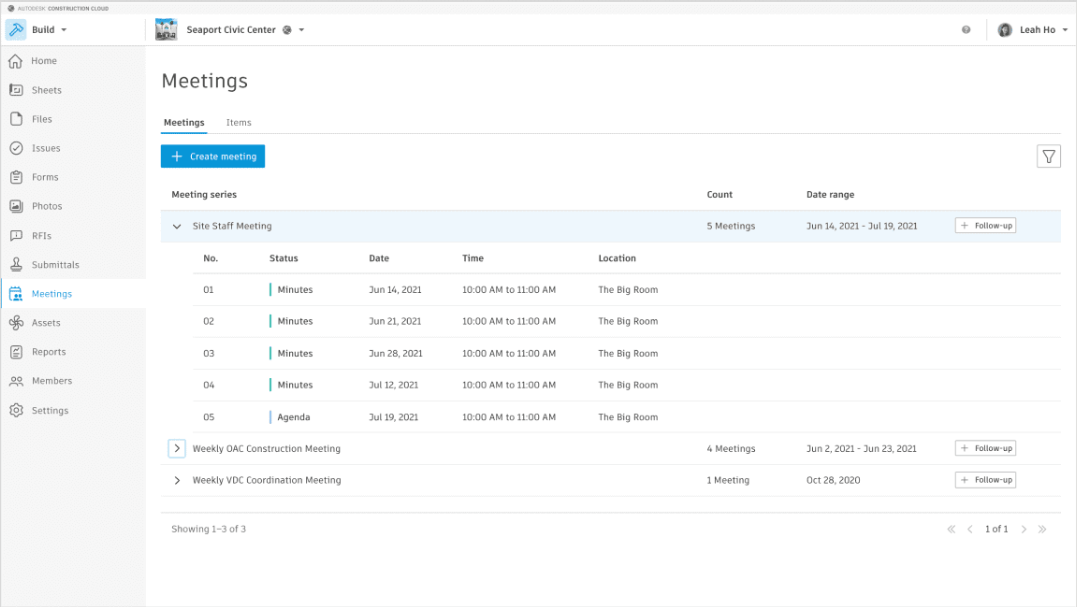Open the filter funnel icon
Screen dimensions: 1077x607
[x=1048, y=157]
